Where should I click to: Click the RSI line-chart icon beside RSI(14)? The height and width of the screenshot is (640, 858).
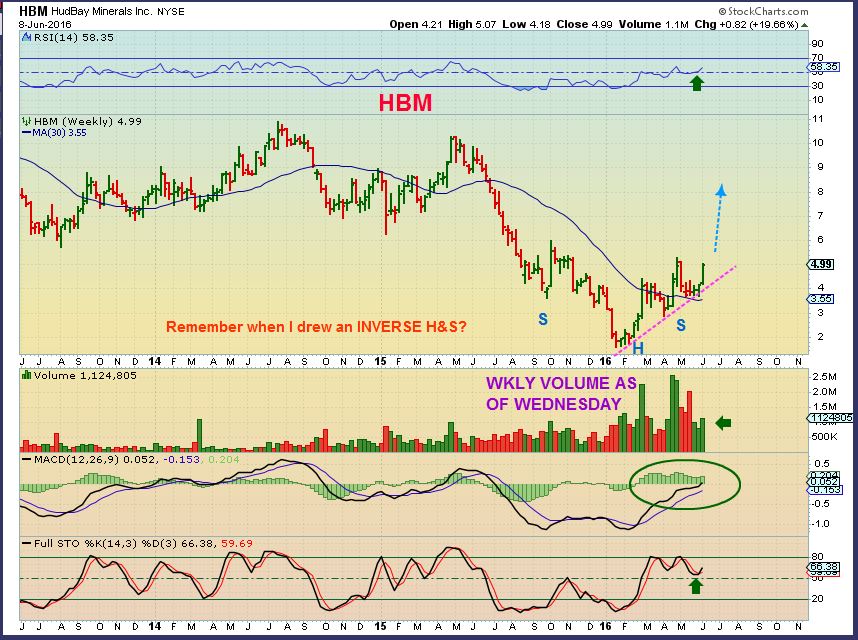(26, 37)
